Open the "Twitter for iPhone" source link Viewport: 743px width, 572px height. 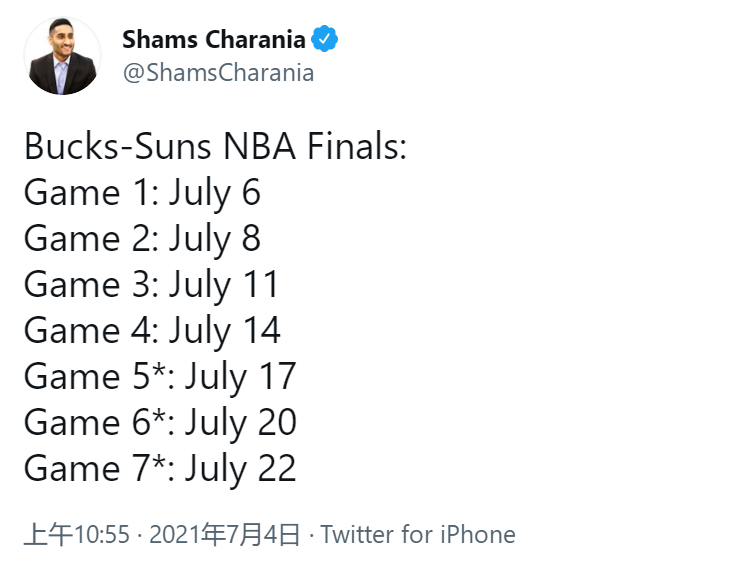418,535
